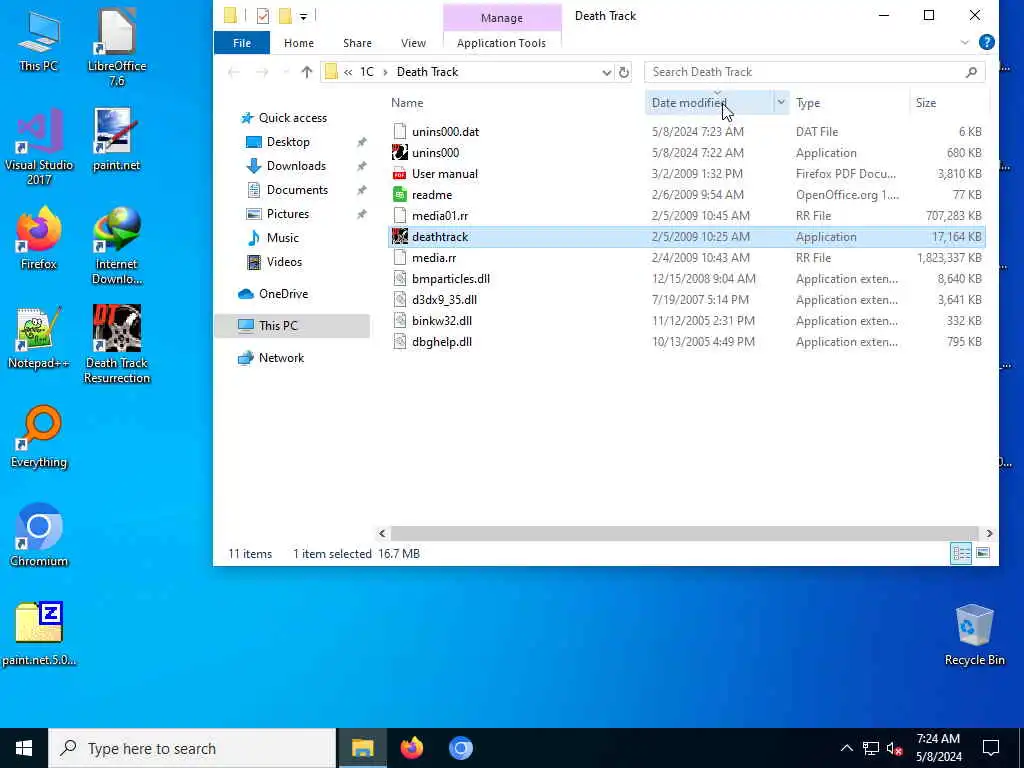Click the taskbar search box
Screen dimensions: 1024x768
pyautogui.click(x=192, y=748)
